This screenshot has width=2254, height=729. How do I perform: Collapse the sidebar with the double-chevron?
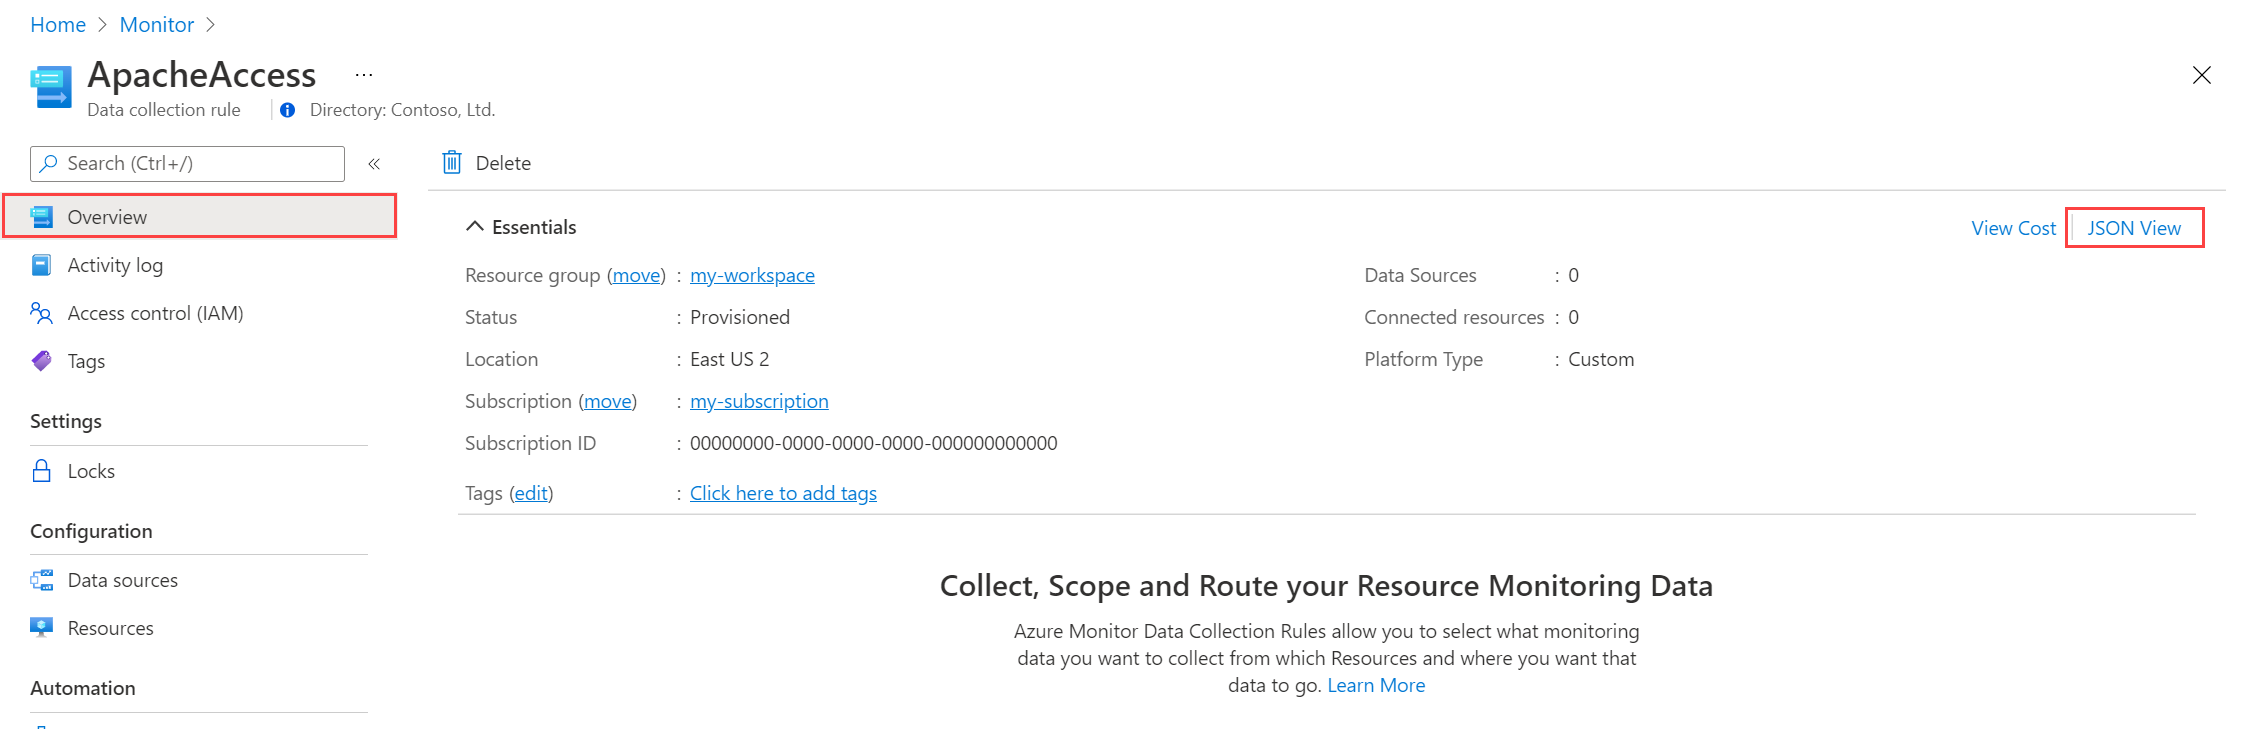tap(374, 164)
